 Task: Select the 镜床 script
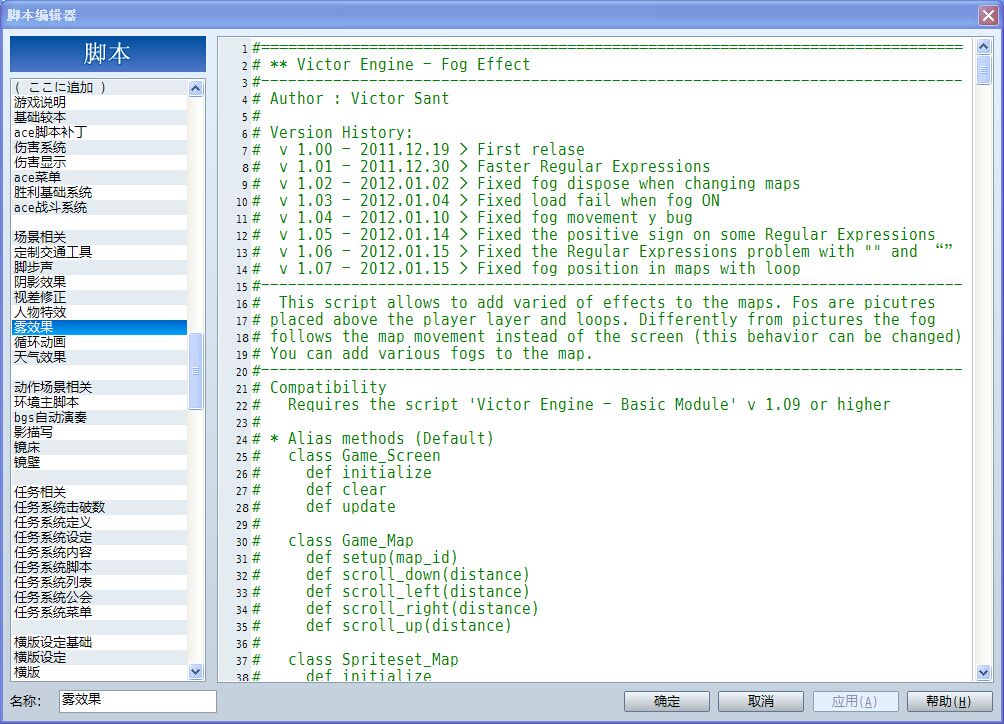(100, 447)
